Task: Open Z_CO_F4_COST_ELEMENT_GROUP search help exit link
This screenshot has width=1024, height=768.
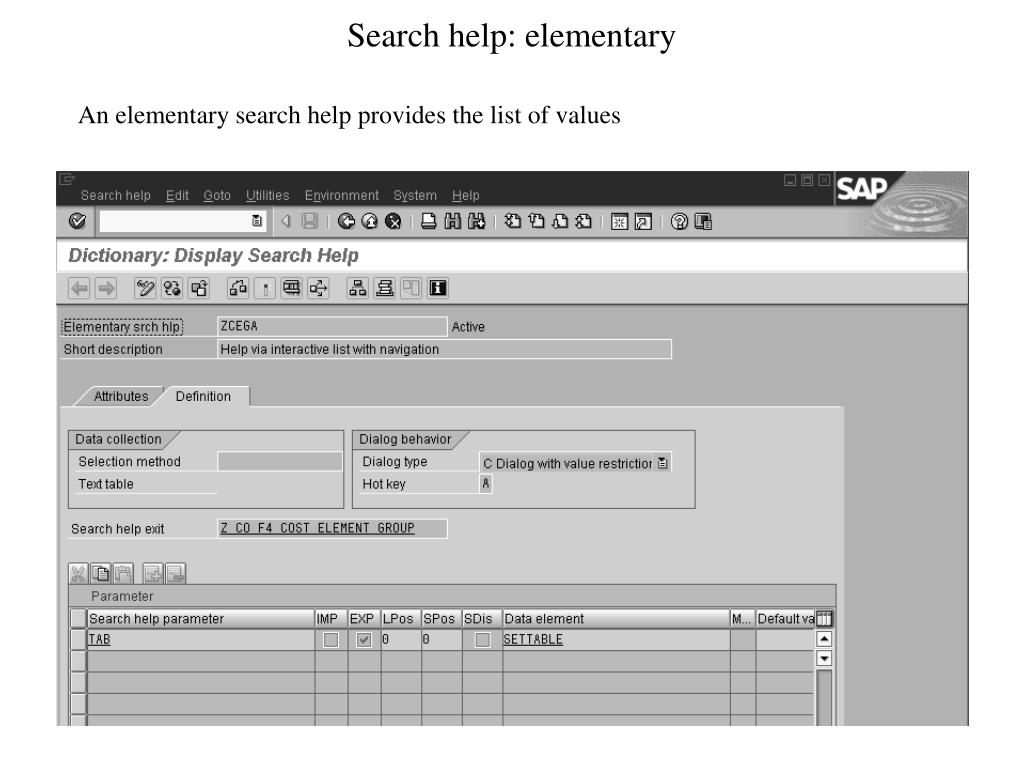Action: click(x=317, y=528)
